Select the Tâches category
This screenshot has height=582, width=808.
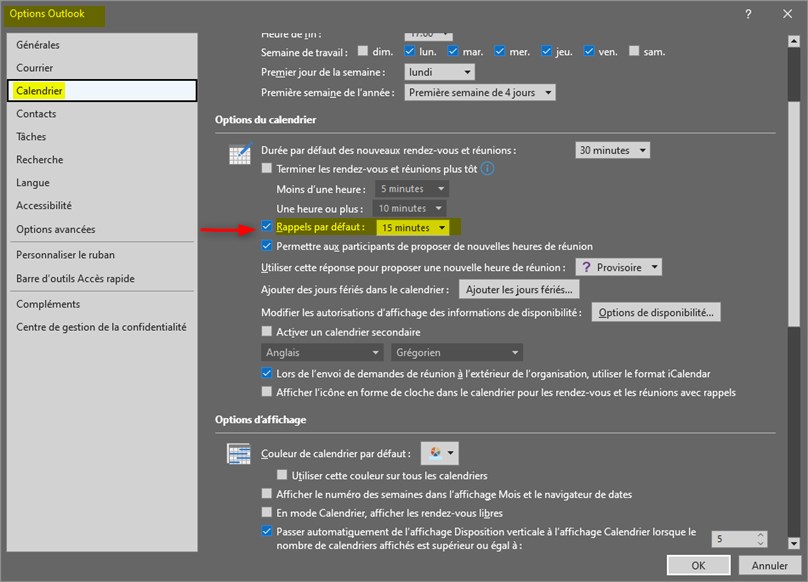click(102, 137)
